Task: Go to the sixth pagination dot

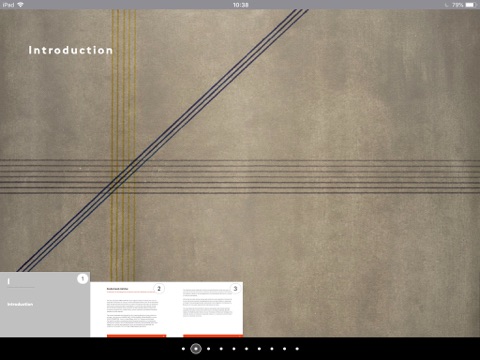Action: [247, 349]
